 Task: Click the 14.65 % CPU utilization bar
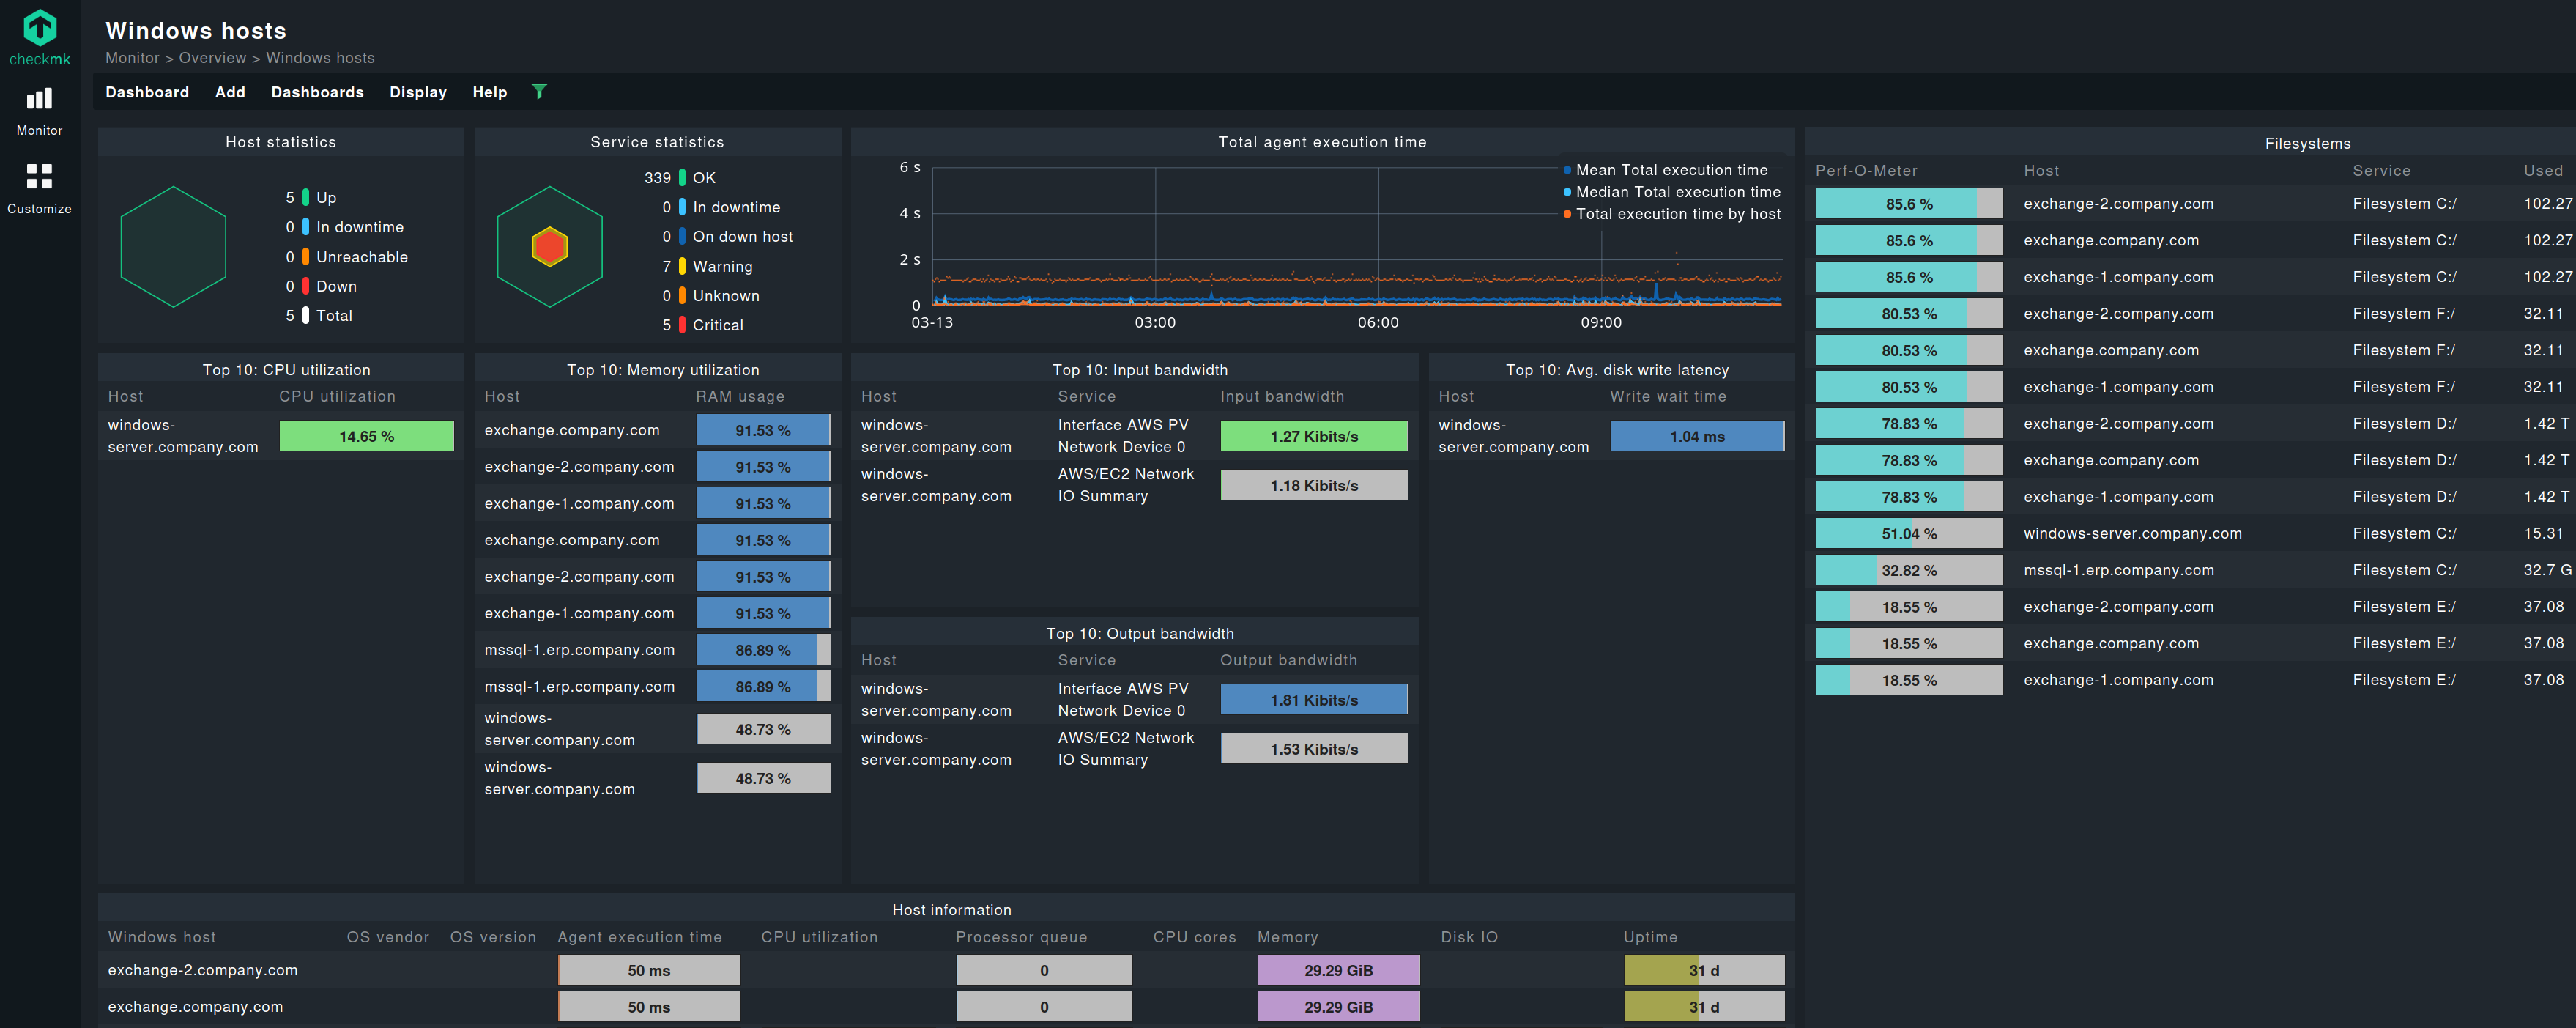[366, 436]
